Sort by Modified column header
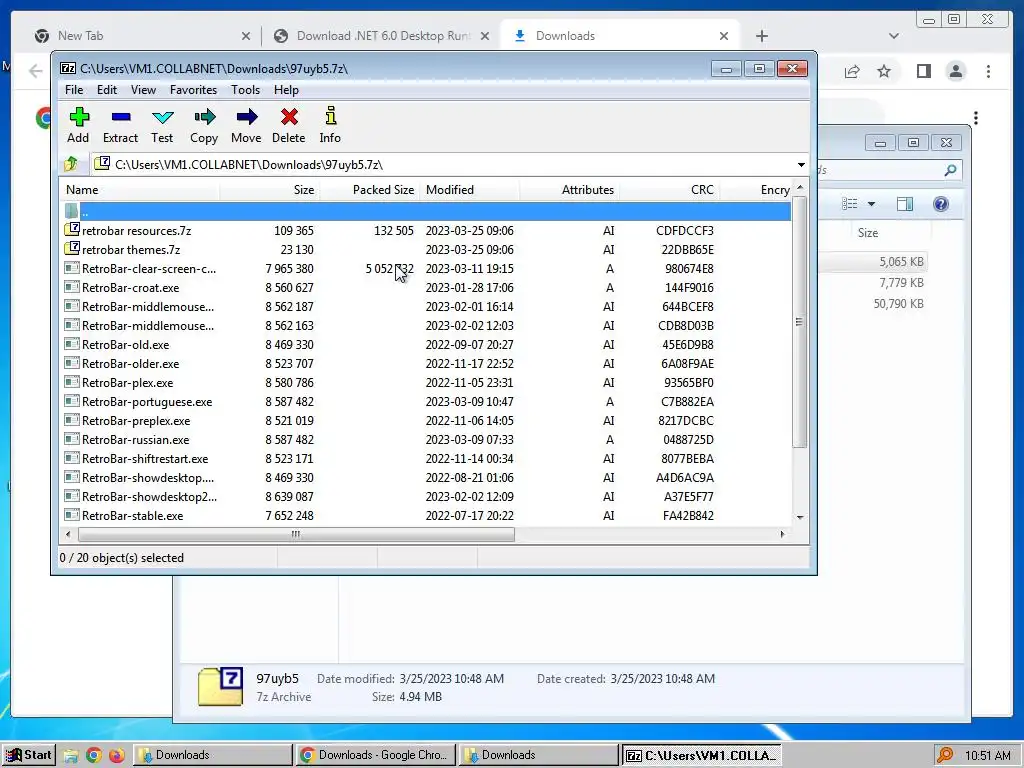This screenshot has height=768, width=1024. [470, 190]
